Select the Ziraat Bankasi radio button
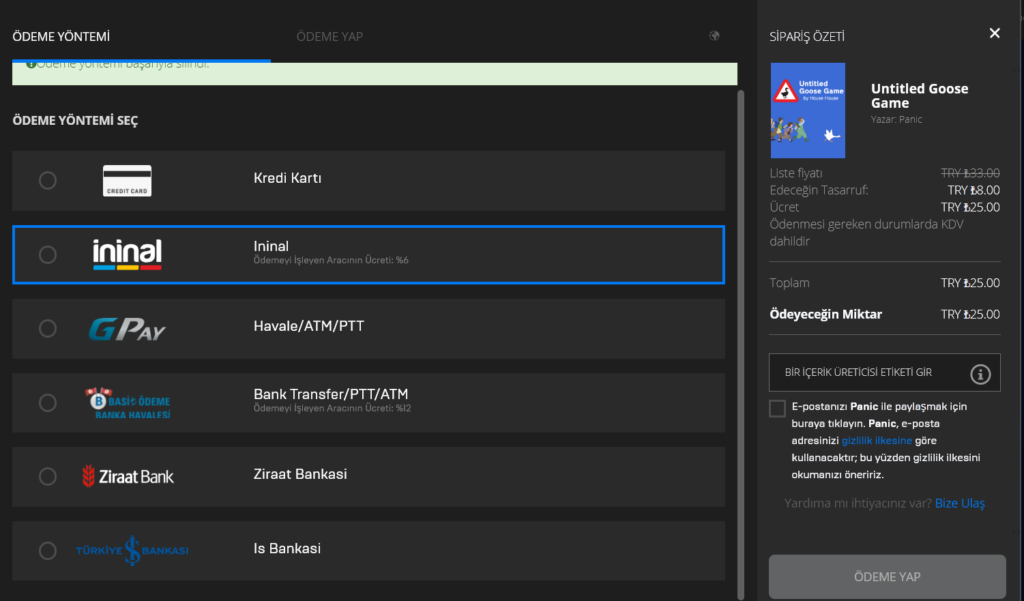 pyautogui.click(x=48, y=476)
